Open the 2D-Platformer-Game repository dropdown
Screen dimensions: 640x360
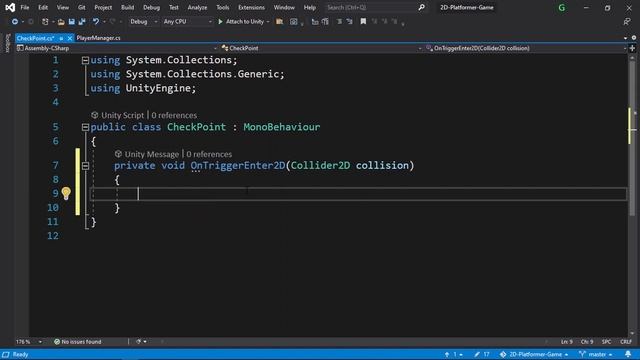(534, 354)
